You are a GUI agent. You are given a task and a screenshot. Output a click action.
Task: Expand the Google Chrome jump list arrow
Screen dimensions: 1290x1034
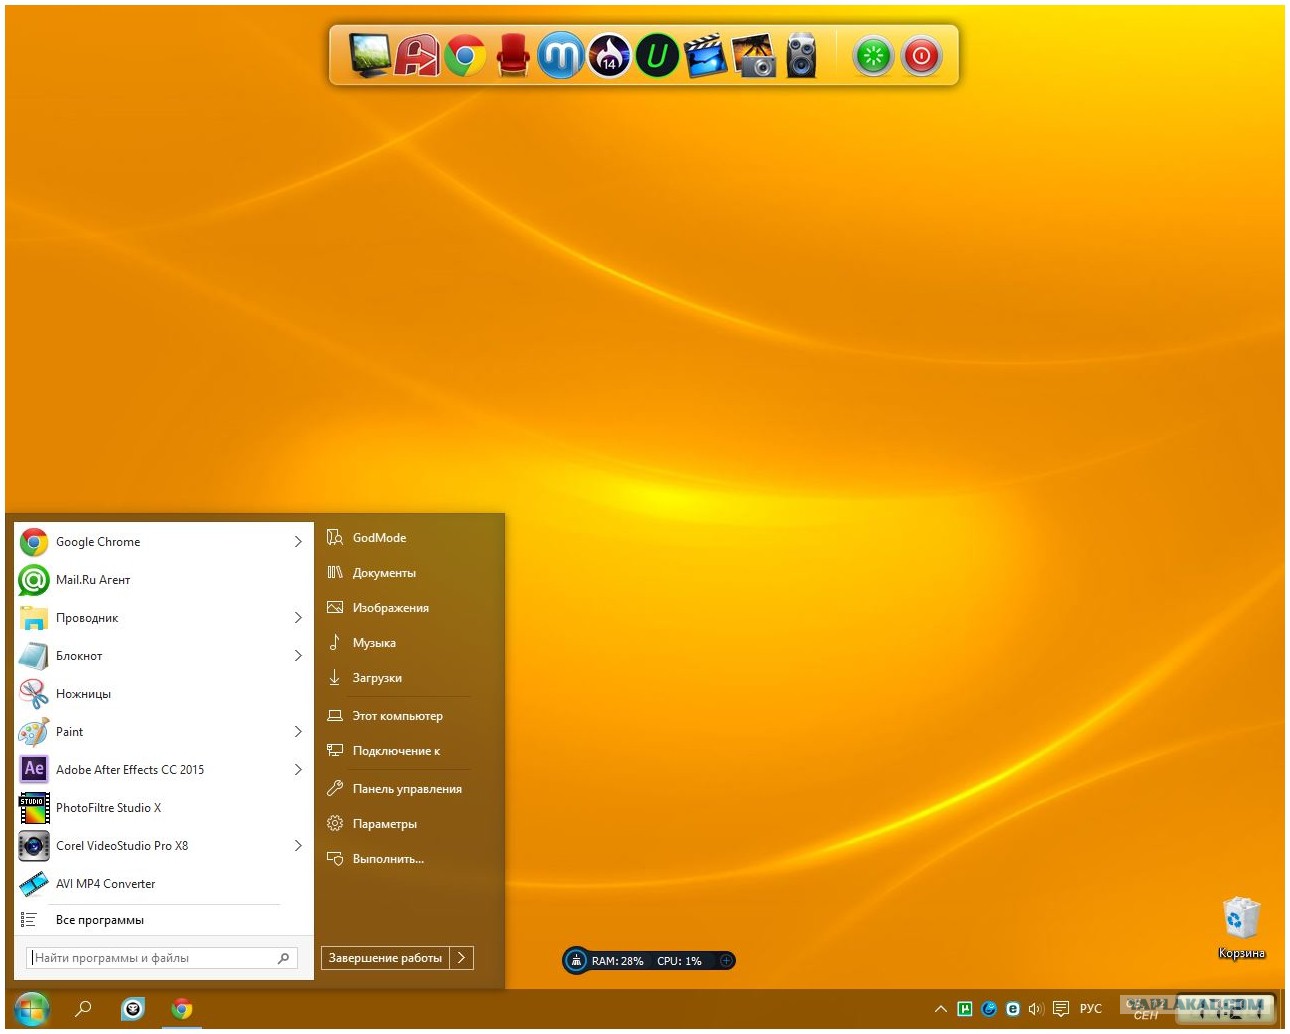[x=297, y=542]
